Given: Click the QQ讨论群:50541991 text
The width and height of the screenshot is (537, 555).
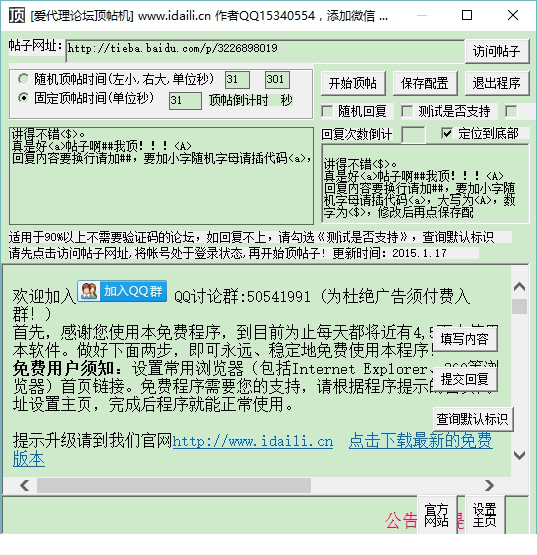Looking at the screenshot, I should tap(242, 297).
